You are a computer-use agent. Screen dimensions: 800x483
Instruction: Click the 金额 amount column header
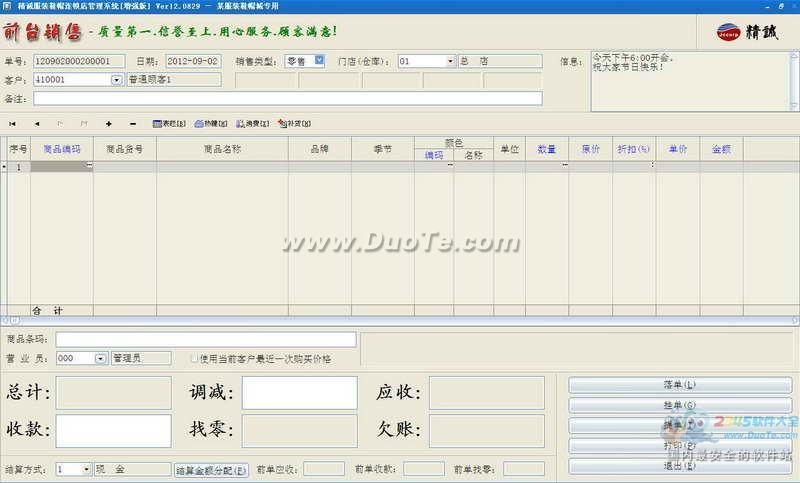click(721, 149)
